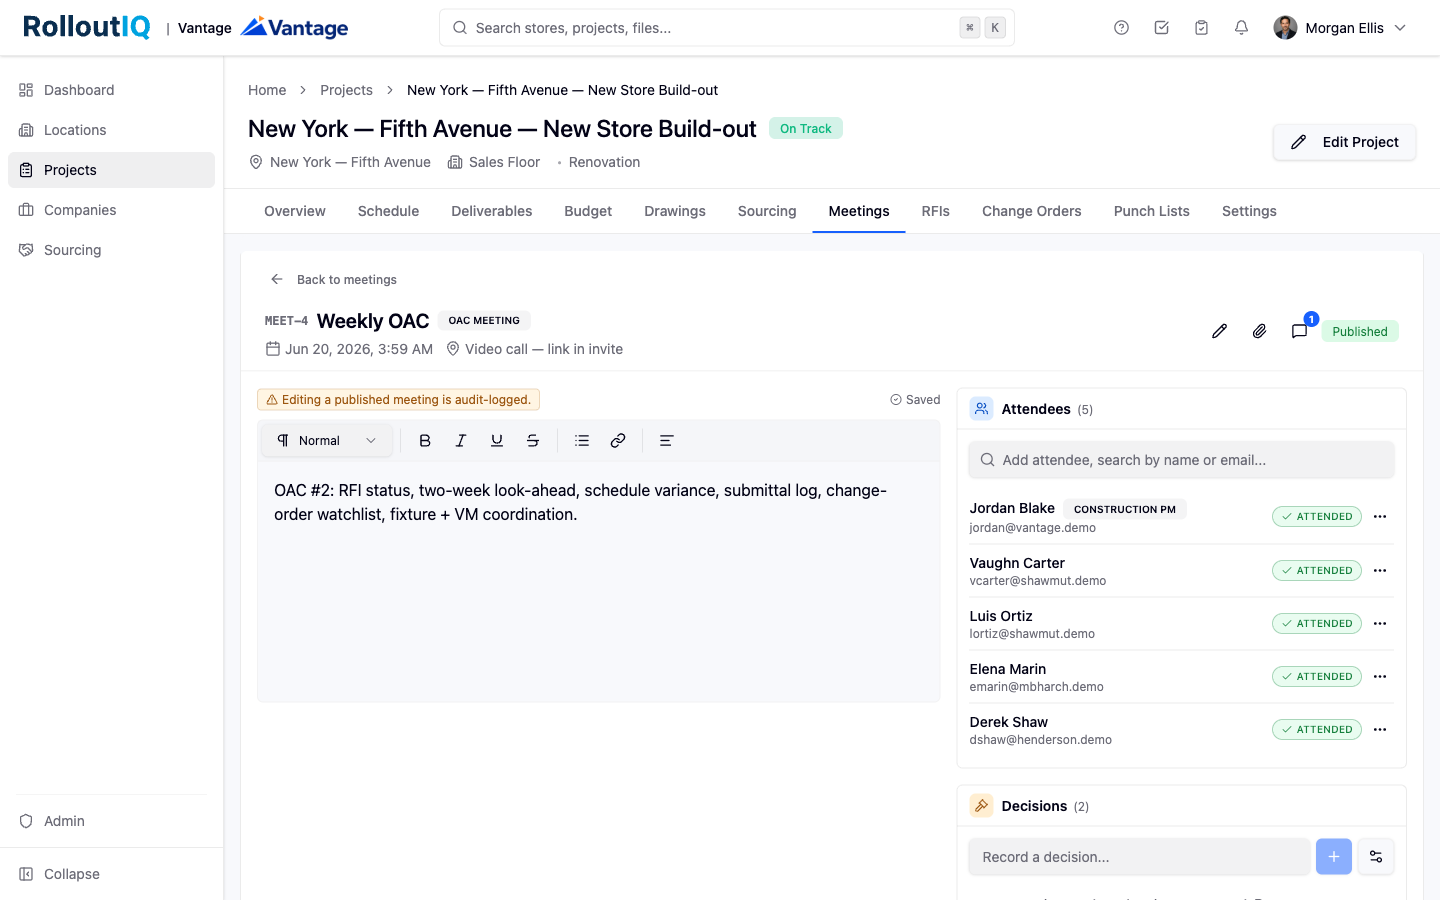Screen dimensions: 1440x900
Task: Switch to the Deliverables tab
Action: tap(492, 211)
